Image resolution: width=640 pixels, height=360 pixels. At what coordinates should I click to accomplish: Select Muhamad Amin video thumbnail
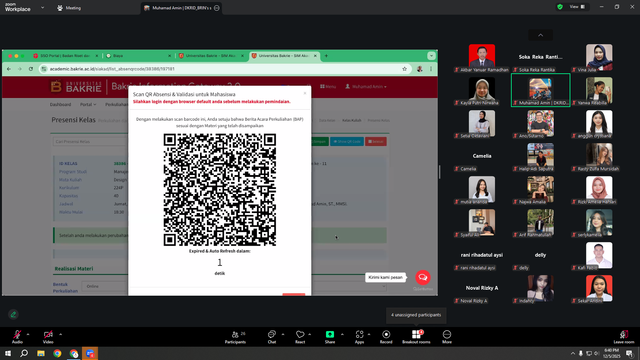[540, 90]
